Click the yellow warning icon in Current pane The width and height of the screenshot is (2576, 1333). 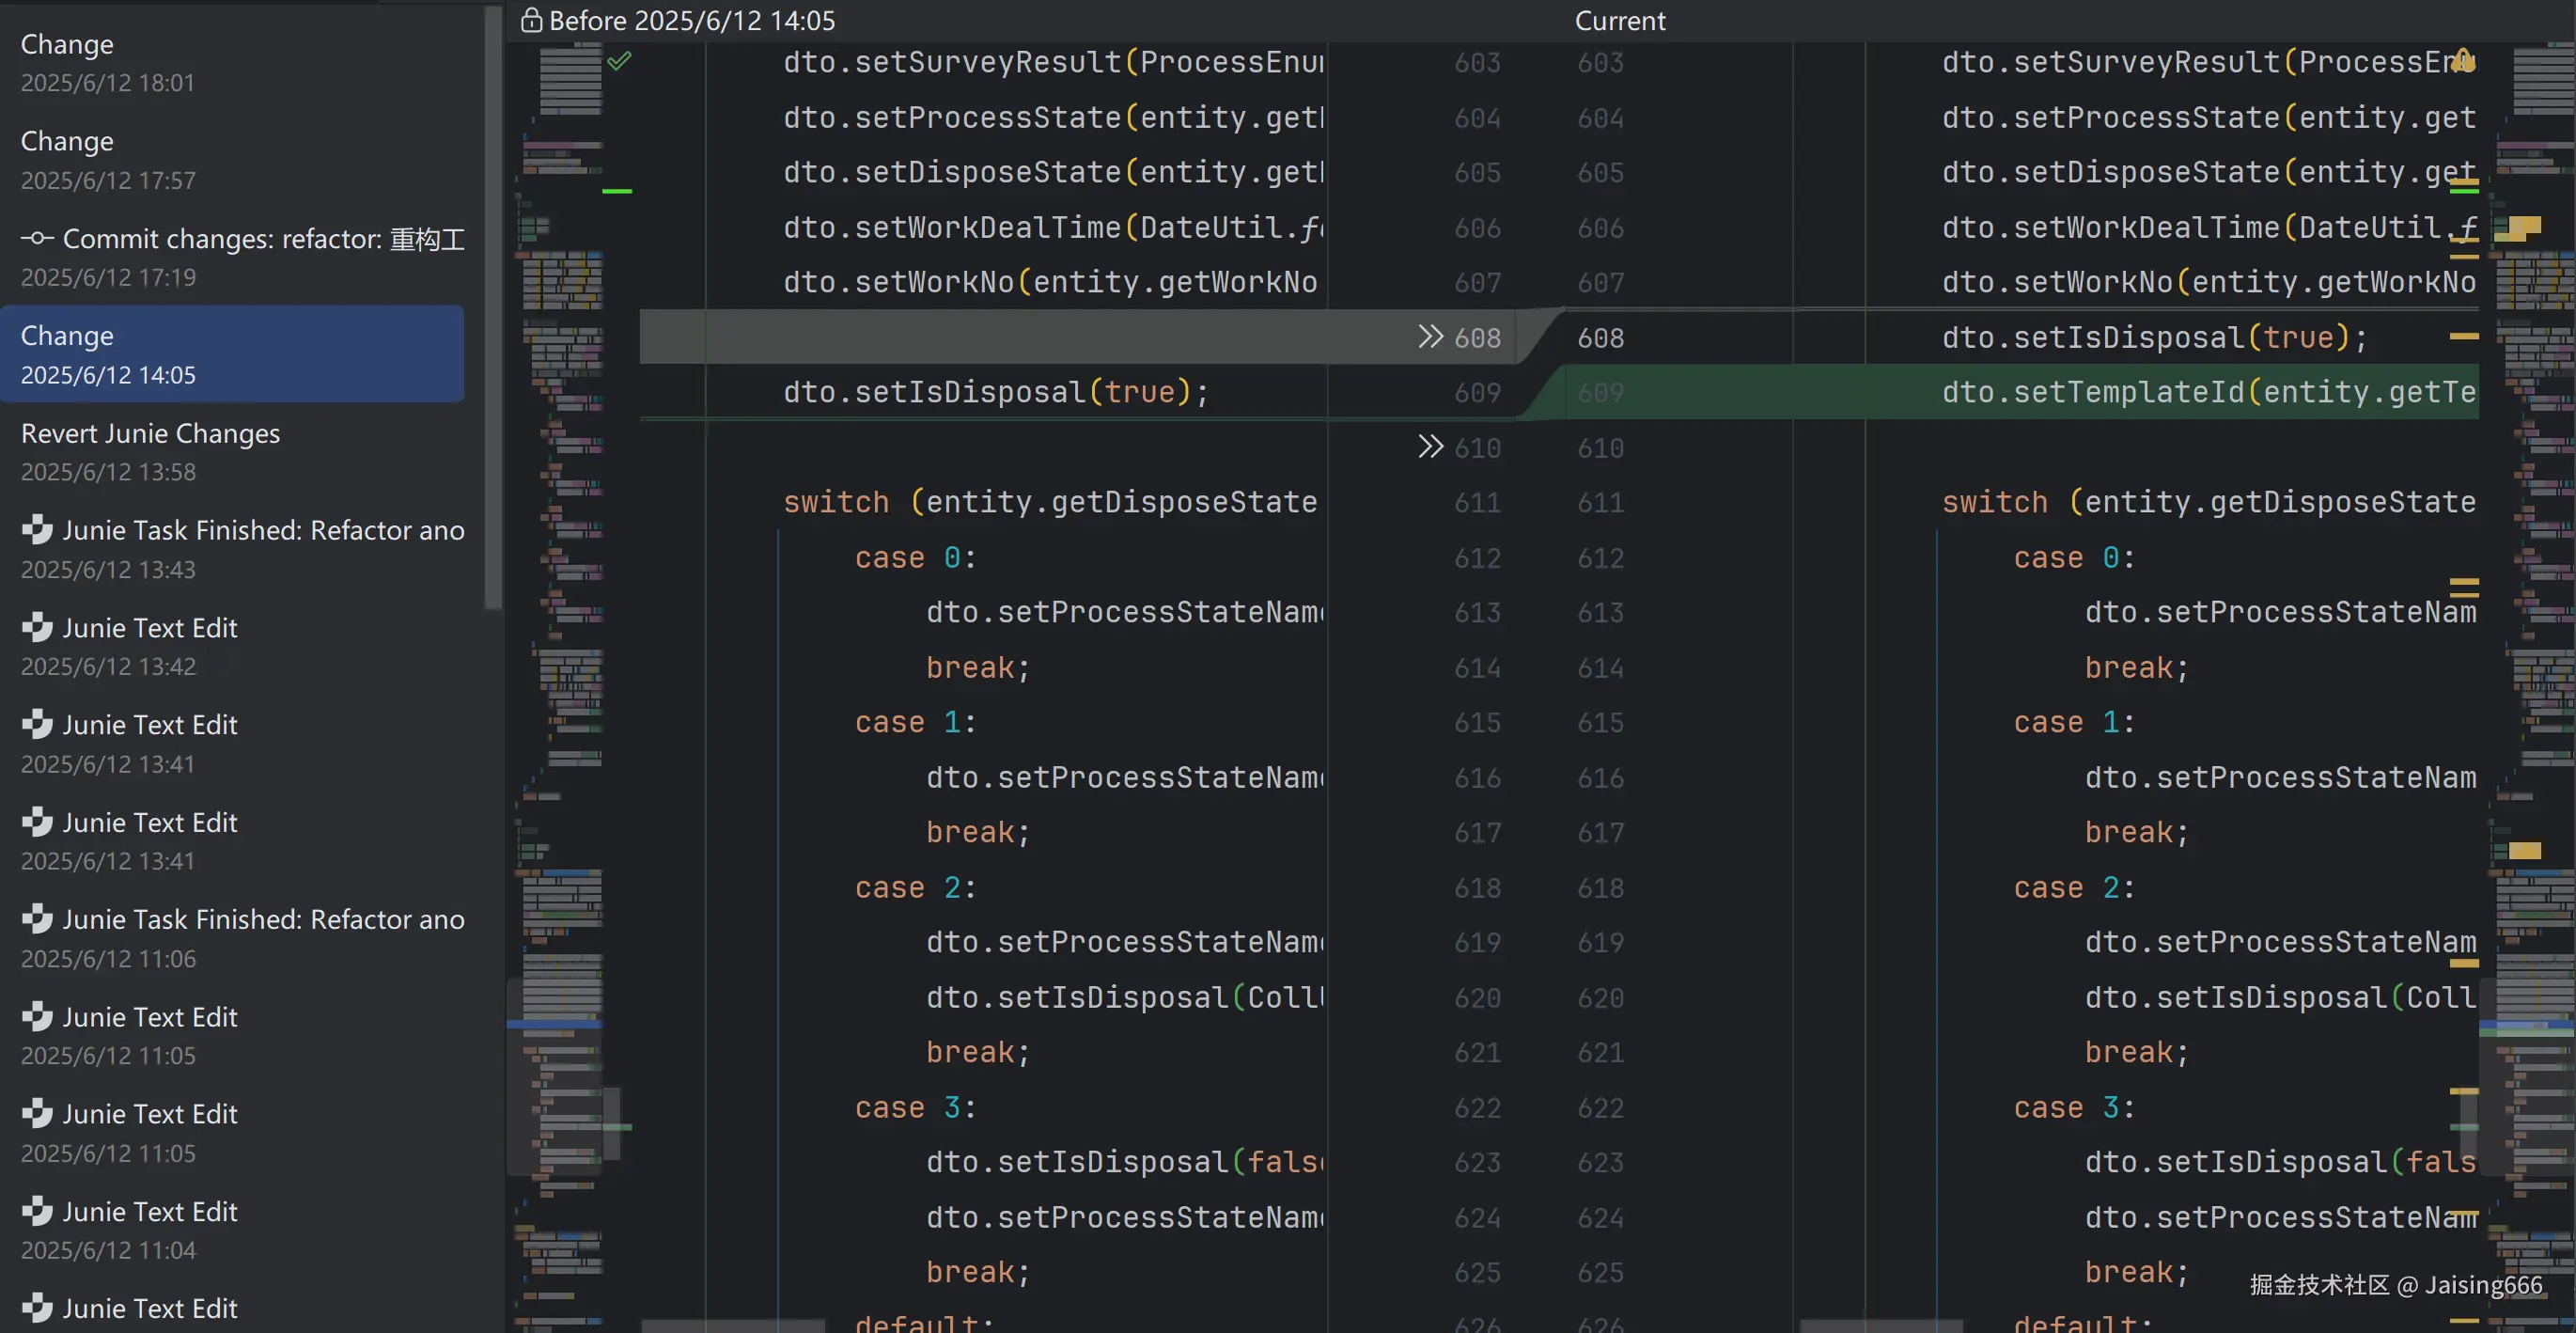[2463, 60]
